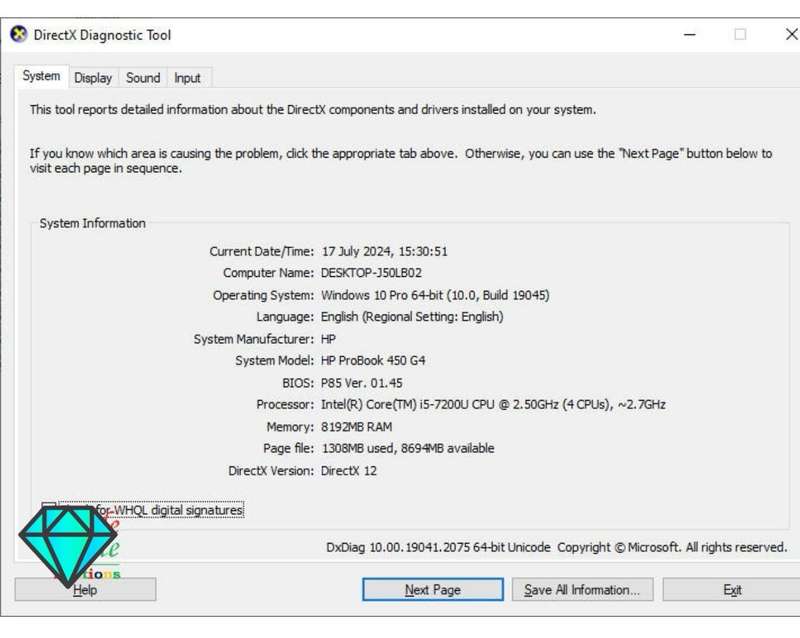Click Save All Information button
The image size is (800, 638).
click(582, 590)
